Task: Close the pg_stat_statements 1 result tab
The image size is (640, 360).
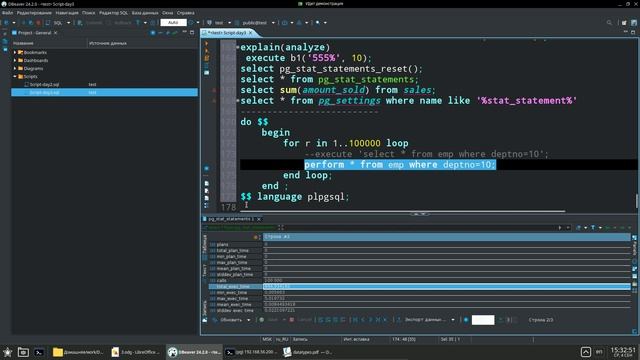Action: click(259, 219)
